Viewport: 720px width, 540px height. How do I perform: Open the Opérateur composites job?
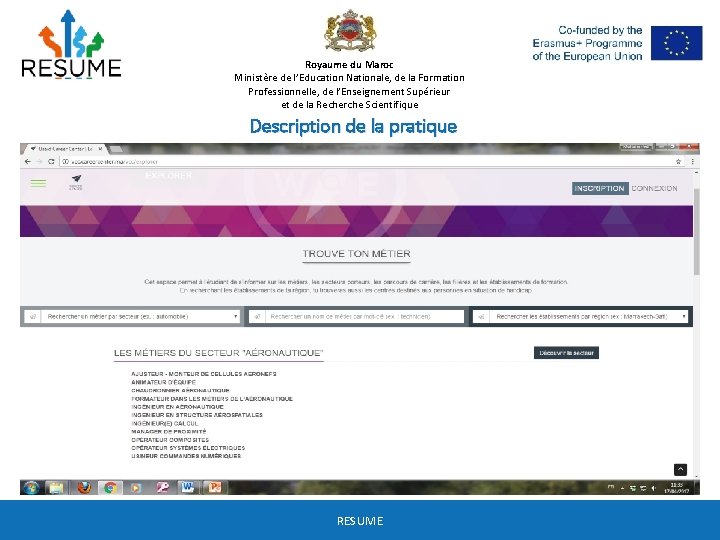(x=170, y=440)
